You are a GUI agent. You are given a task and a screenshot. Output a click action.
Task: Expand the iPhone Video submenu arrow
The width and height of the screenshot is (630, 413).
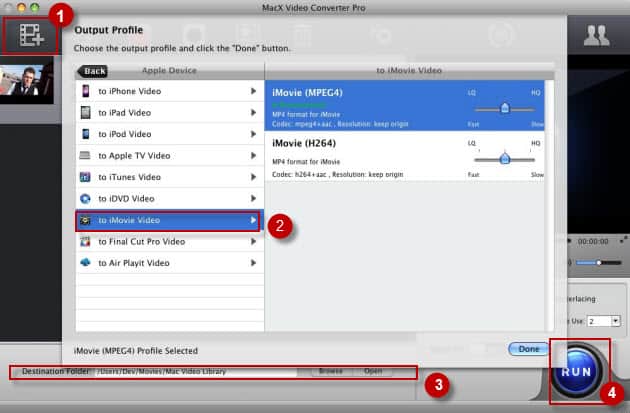coord(253,91)
